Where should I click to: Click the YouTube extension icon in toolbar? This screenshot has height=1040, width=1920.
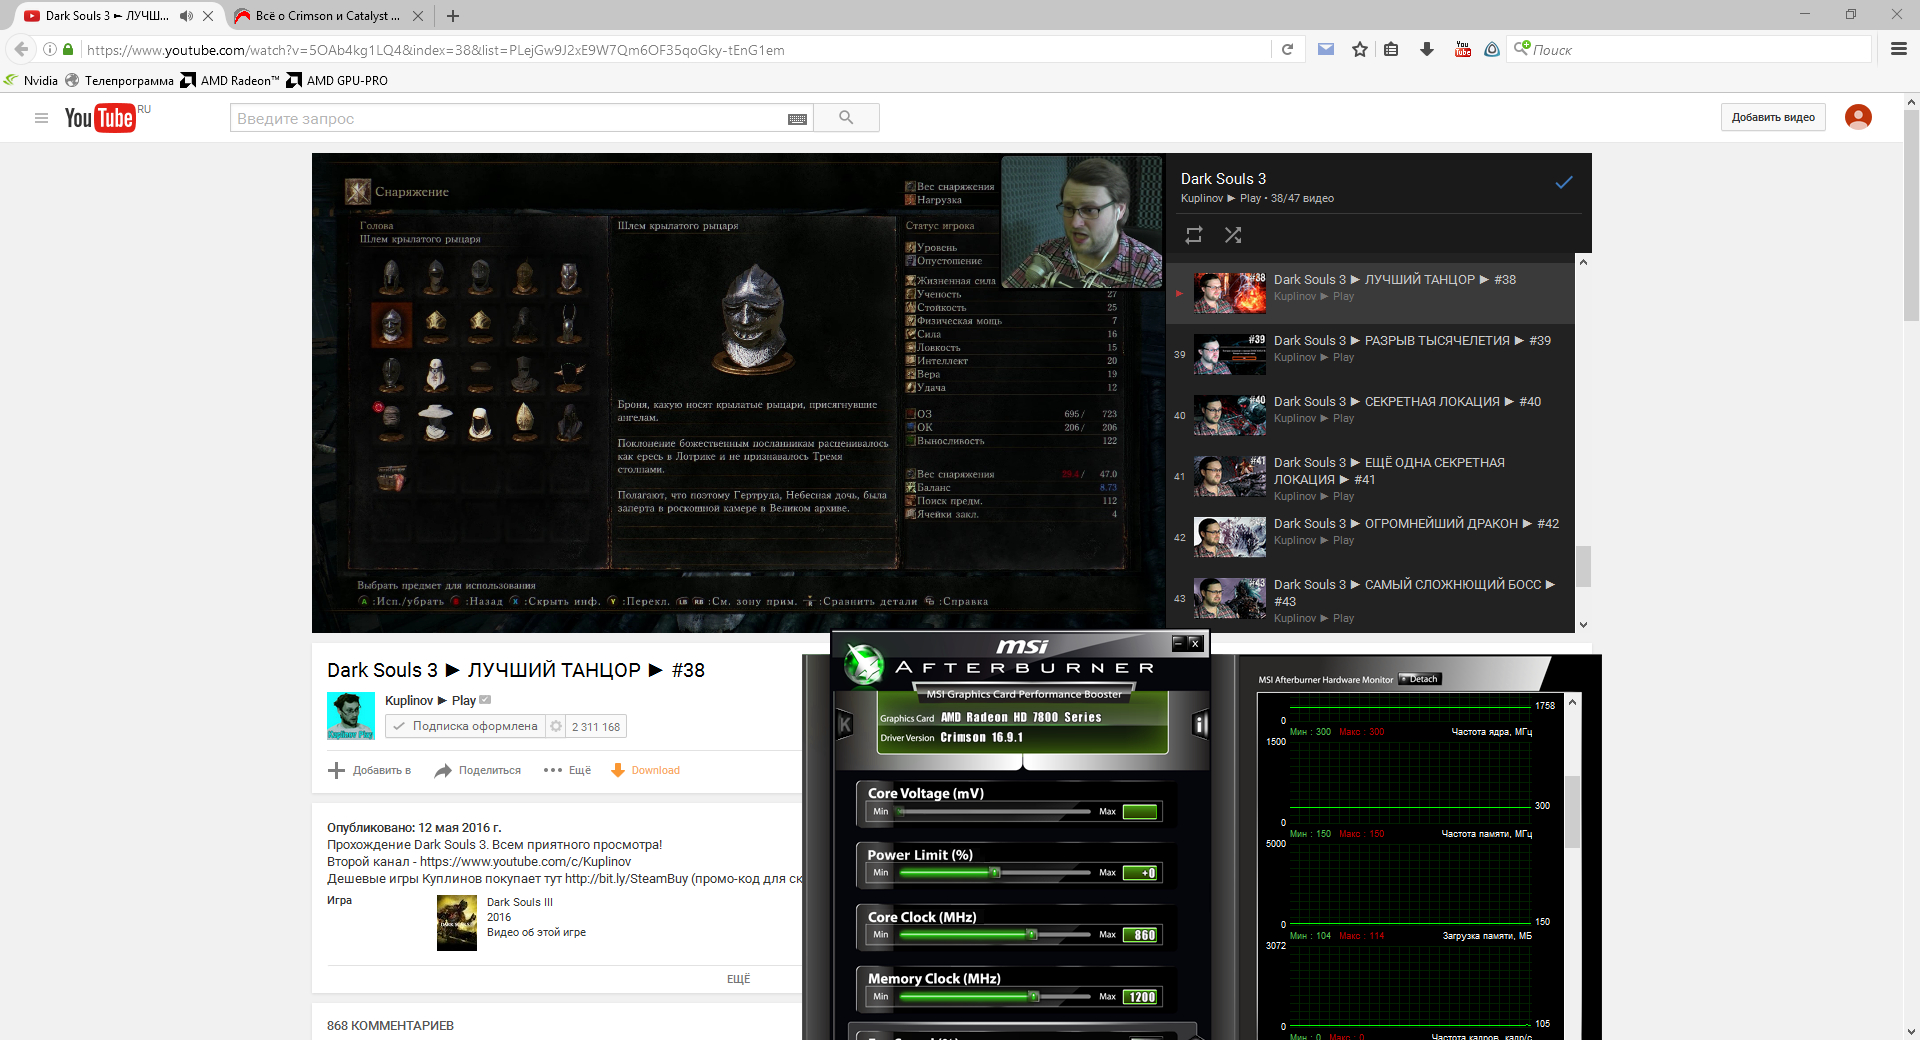(x=1463, y=49)
